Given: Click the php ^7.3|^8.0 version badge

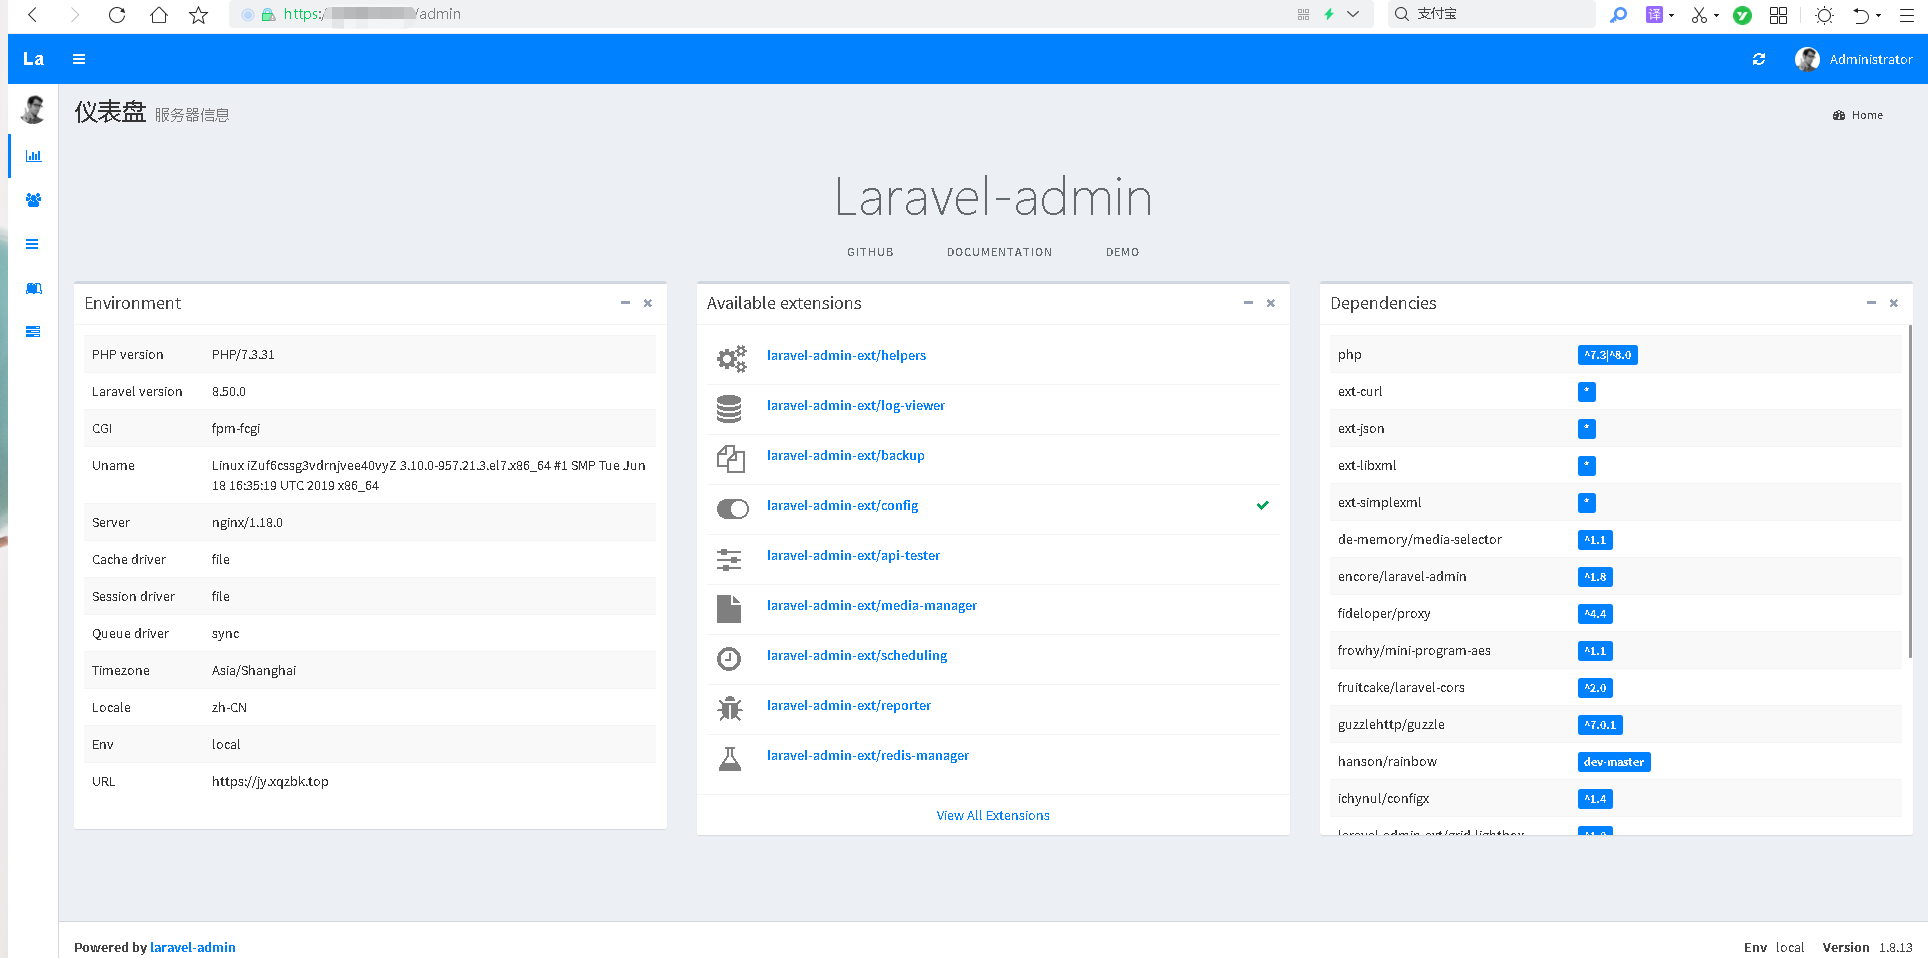Looking at the screenshot, I should [x=1607, y=355].
